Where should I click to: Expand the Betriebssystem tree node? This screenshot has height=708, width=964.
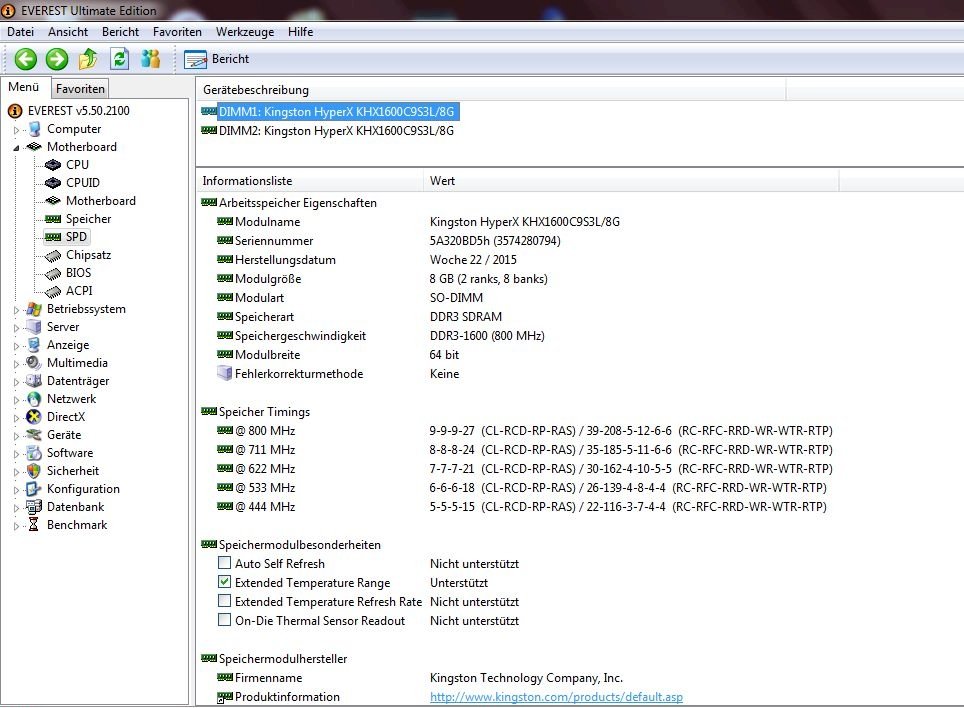click(x=16, y=310)
